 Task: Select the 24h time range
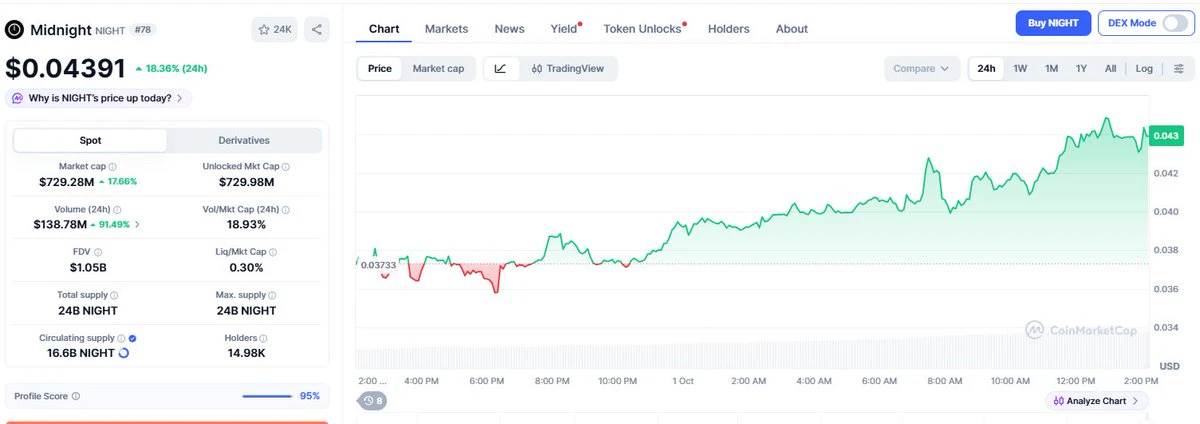point(986,69)
